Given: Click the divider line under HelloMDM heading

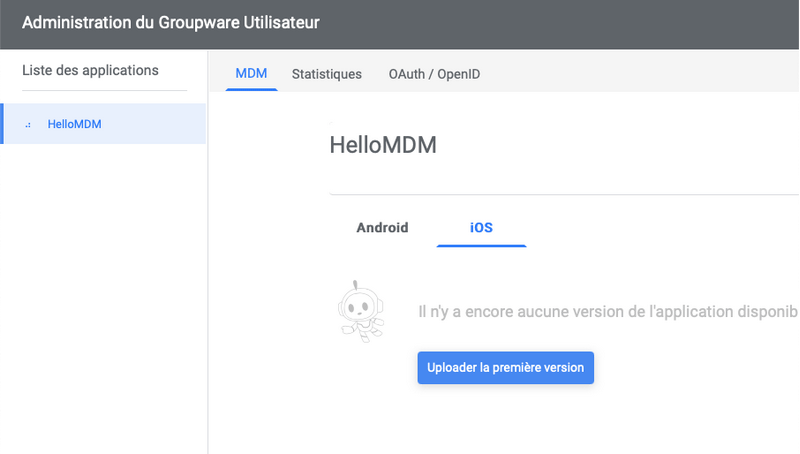Looking at the screenshot, I should (564, 194).
